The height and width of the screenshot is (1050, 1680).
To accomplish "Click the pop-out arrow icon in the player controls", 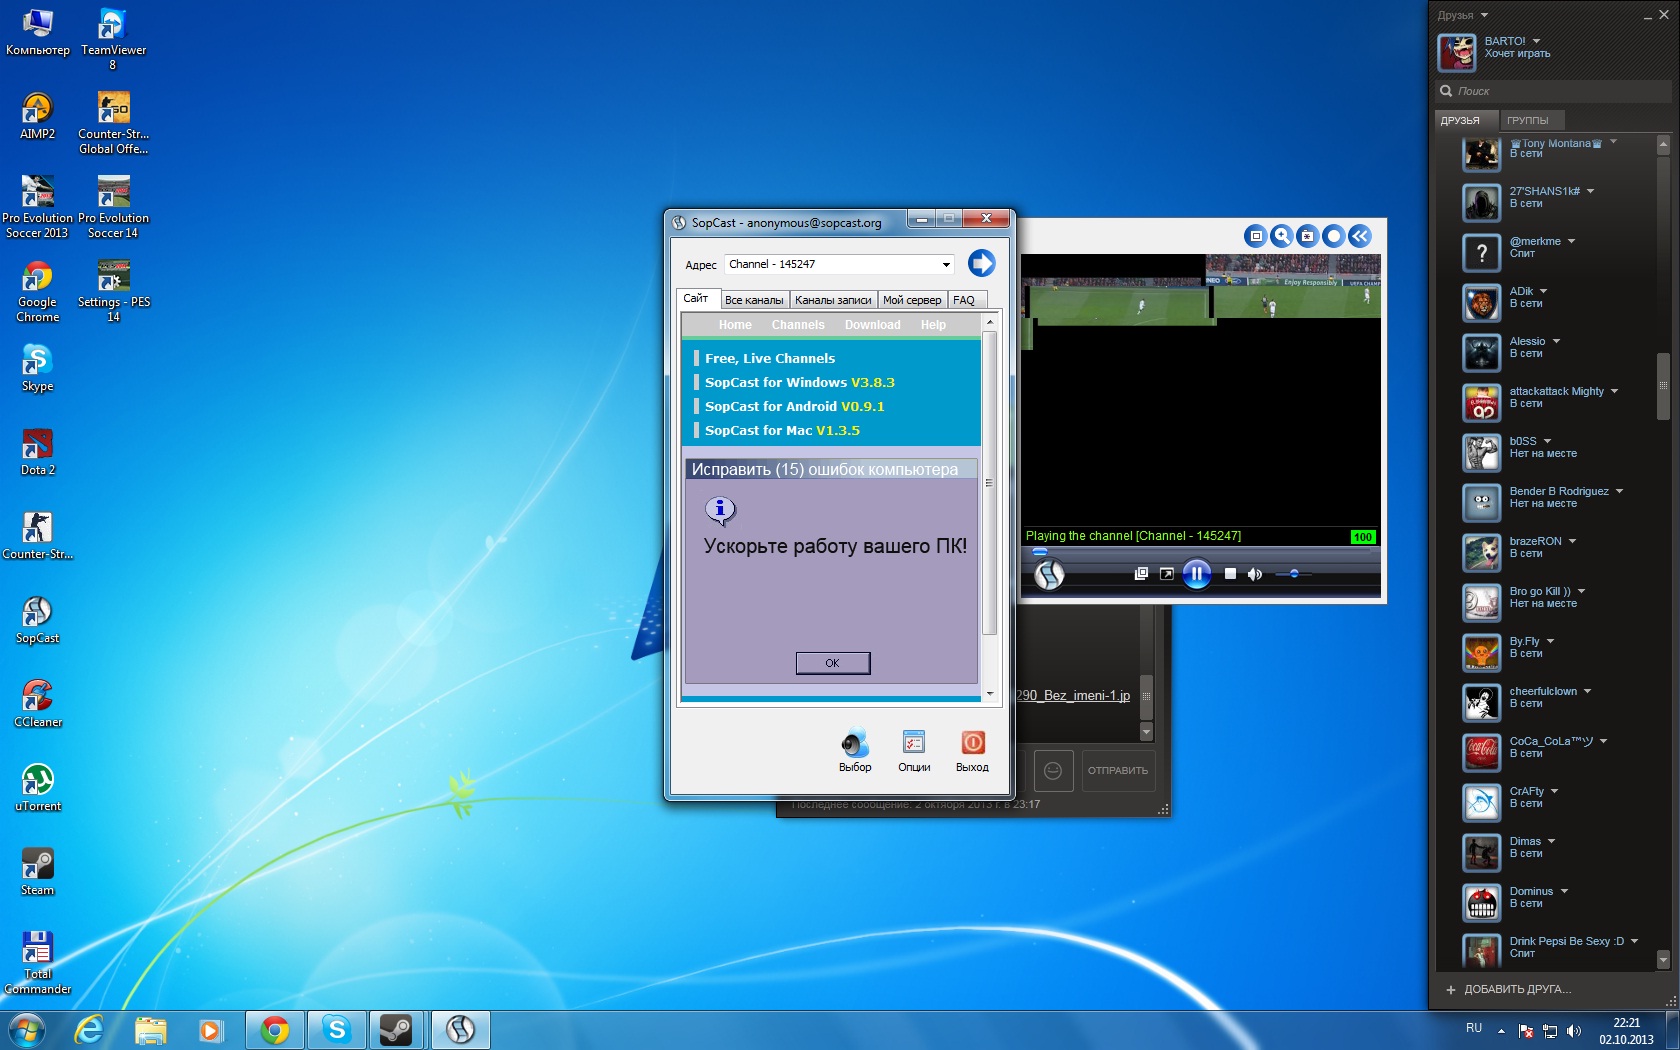I will [x=1166, y=574].
